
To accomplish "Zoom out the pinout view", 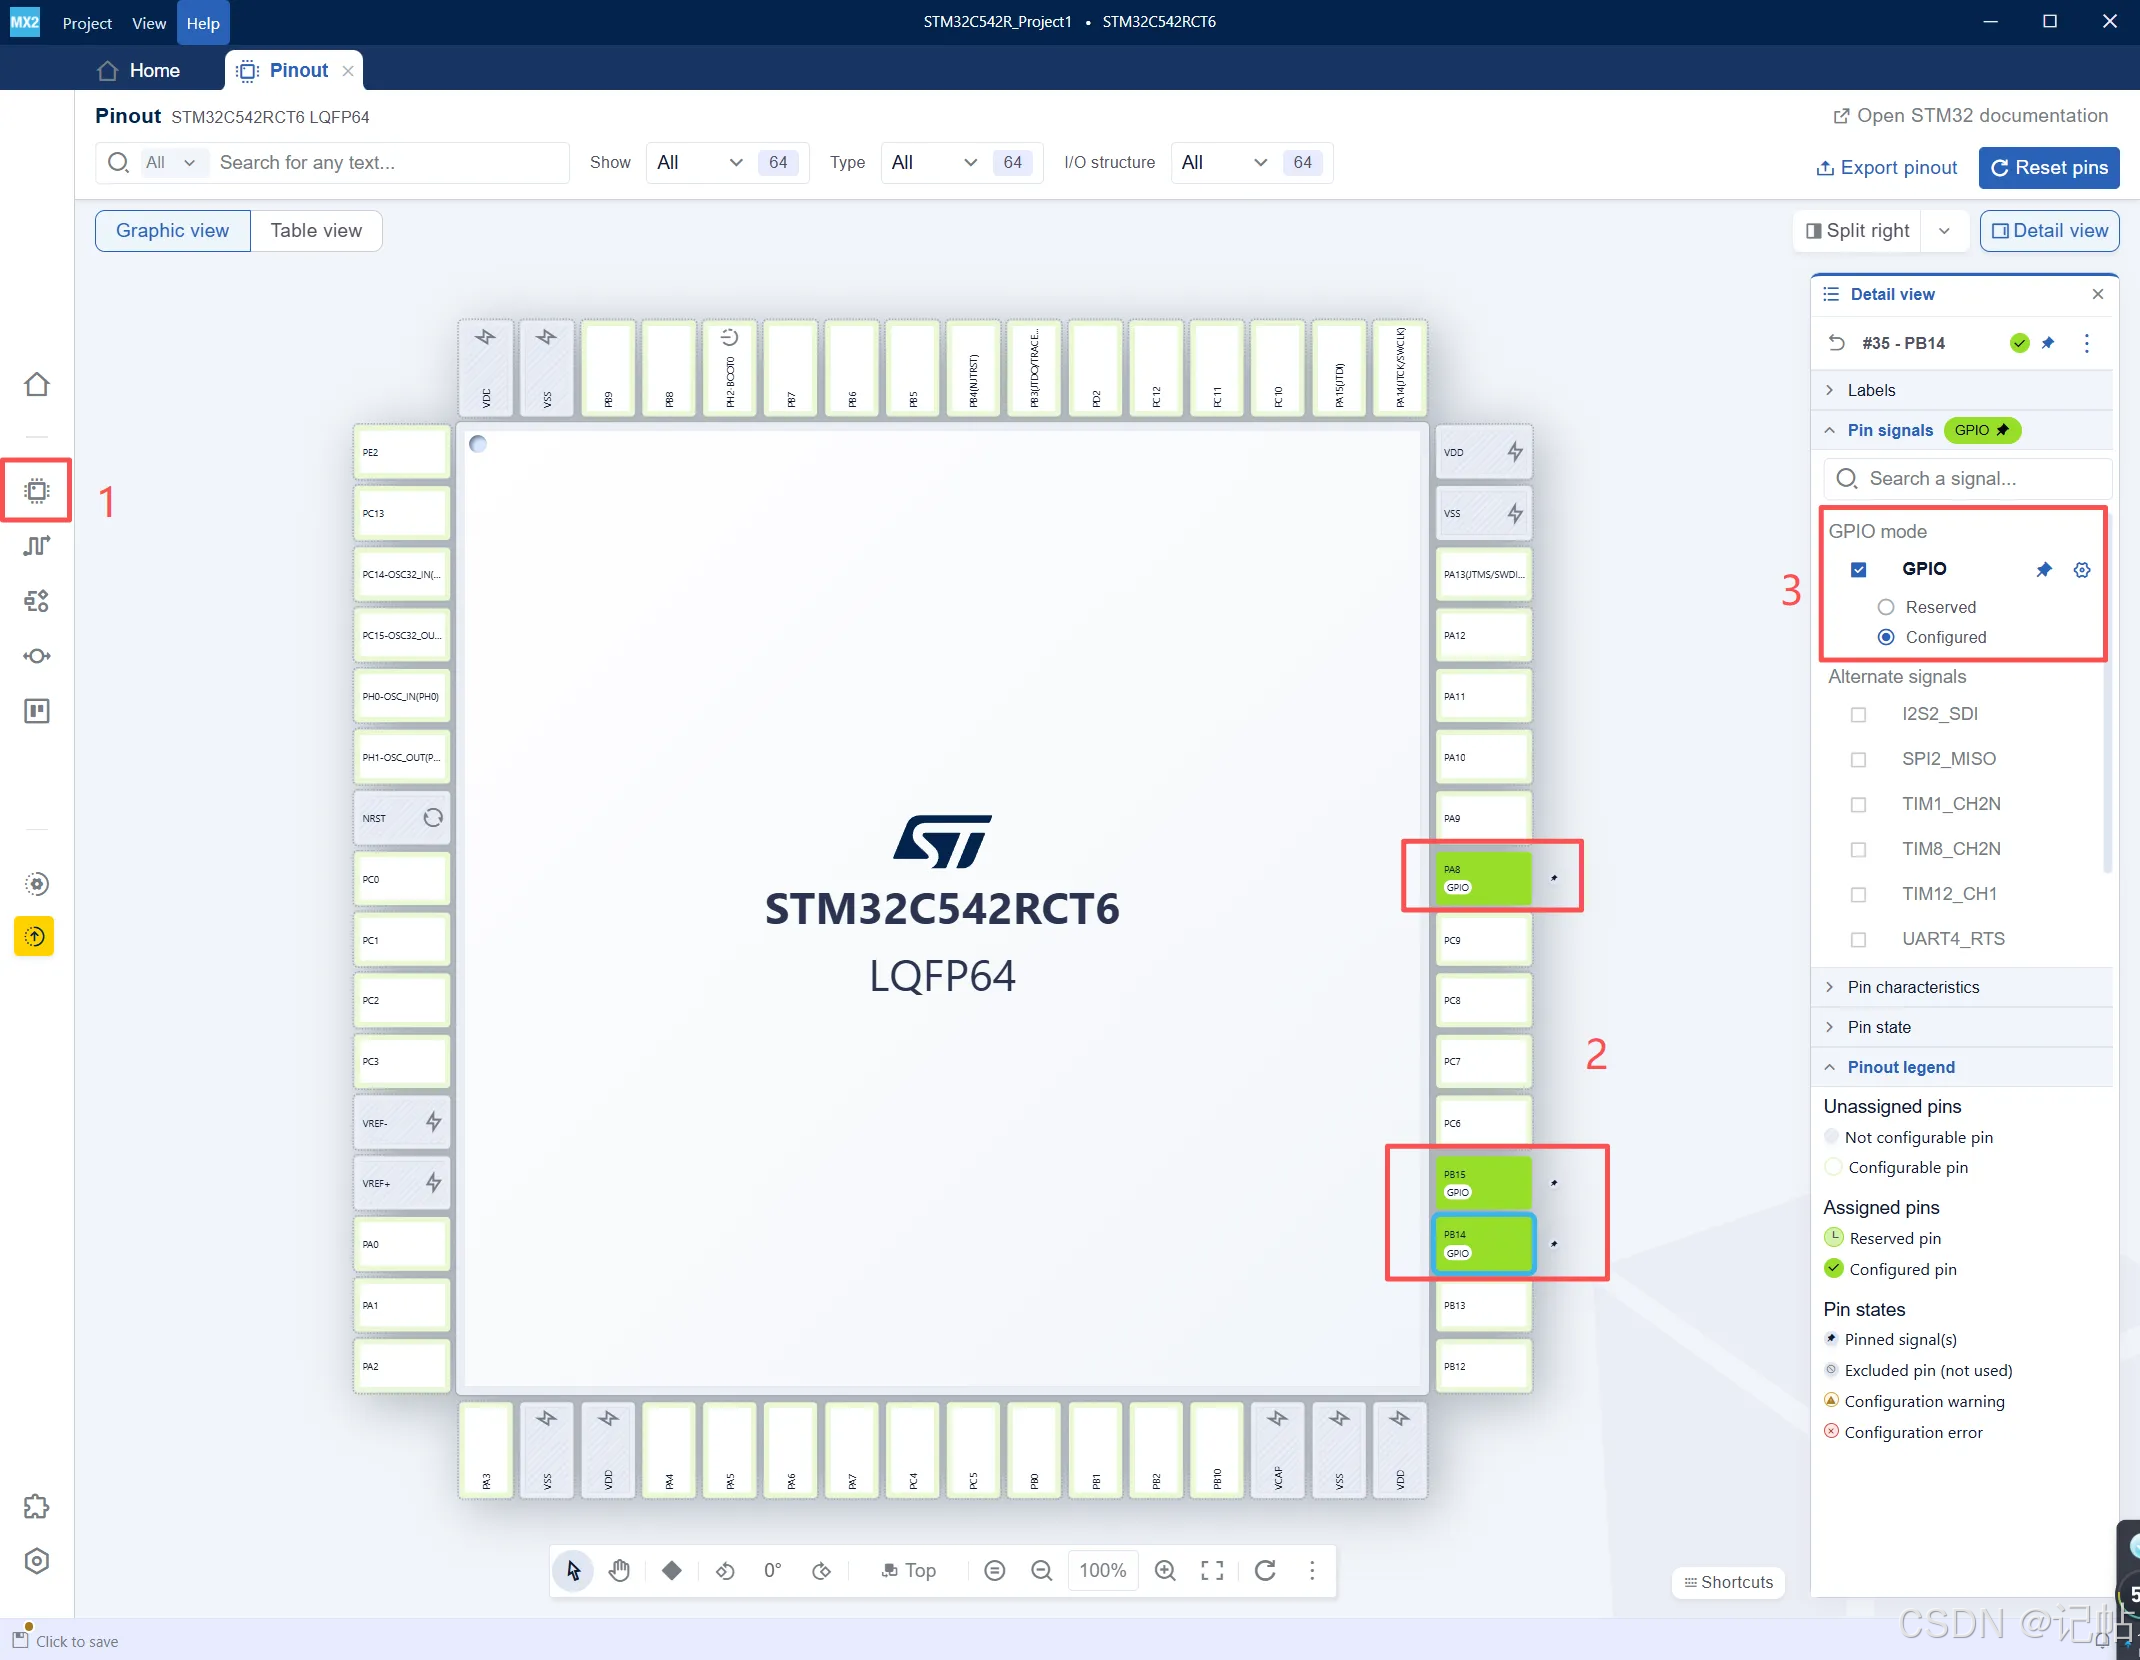I will (x=1042, y=1571).
